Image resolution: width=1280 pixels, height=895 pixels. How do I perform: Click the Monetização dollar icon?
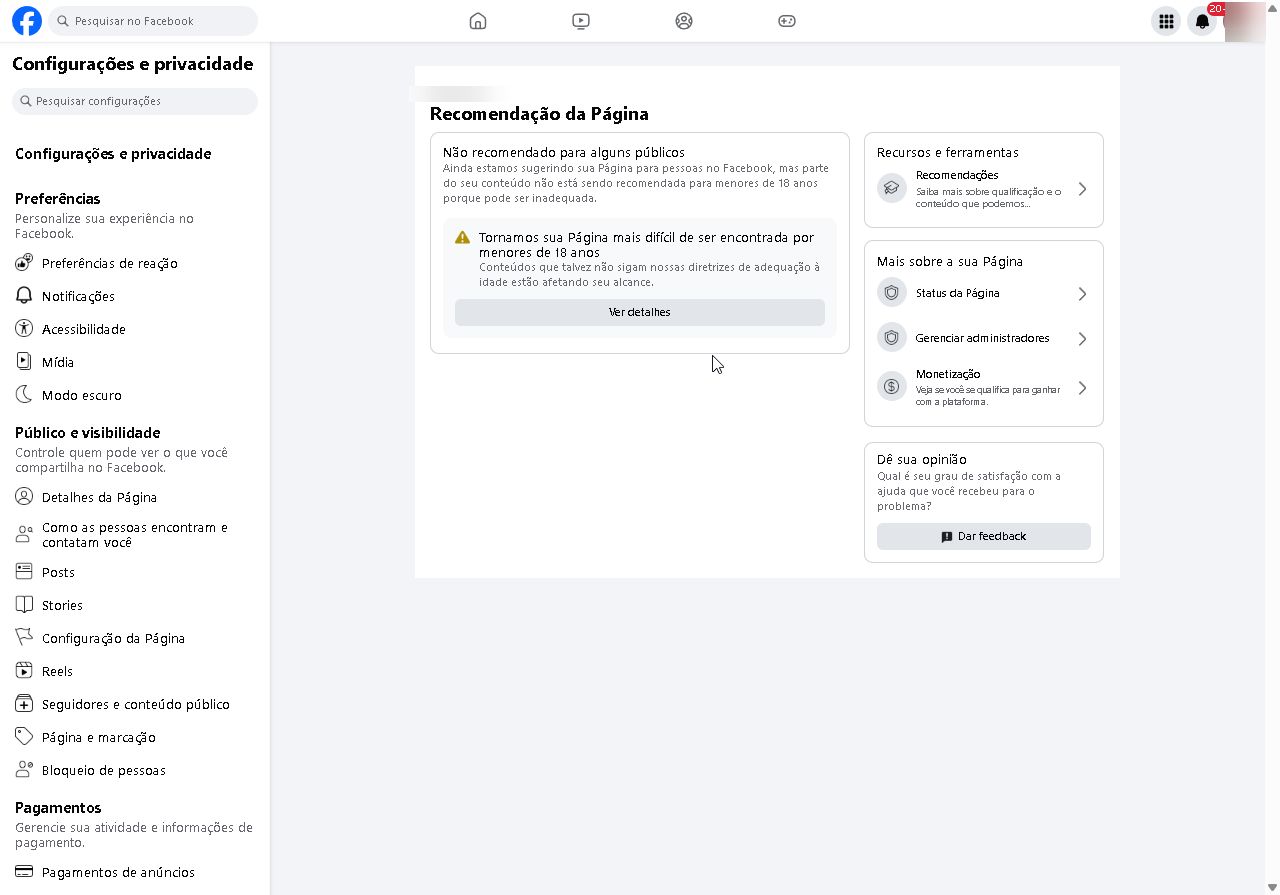(x=892, y=387)
